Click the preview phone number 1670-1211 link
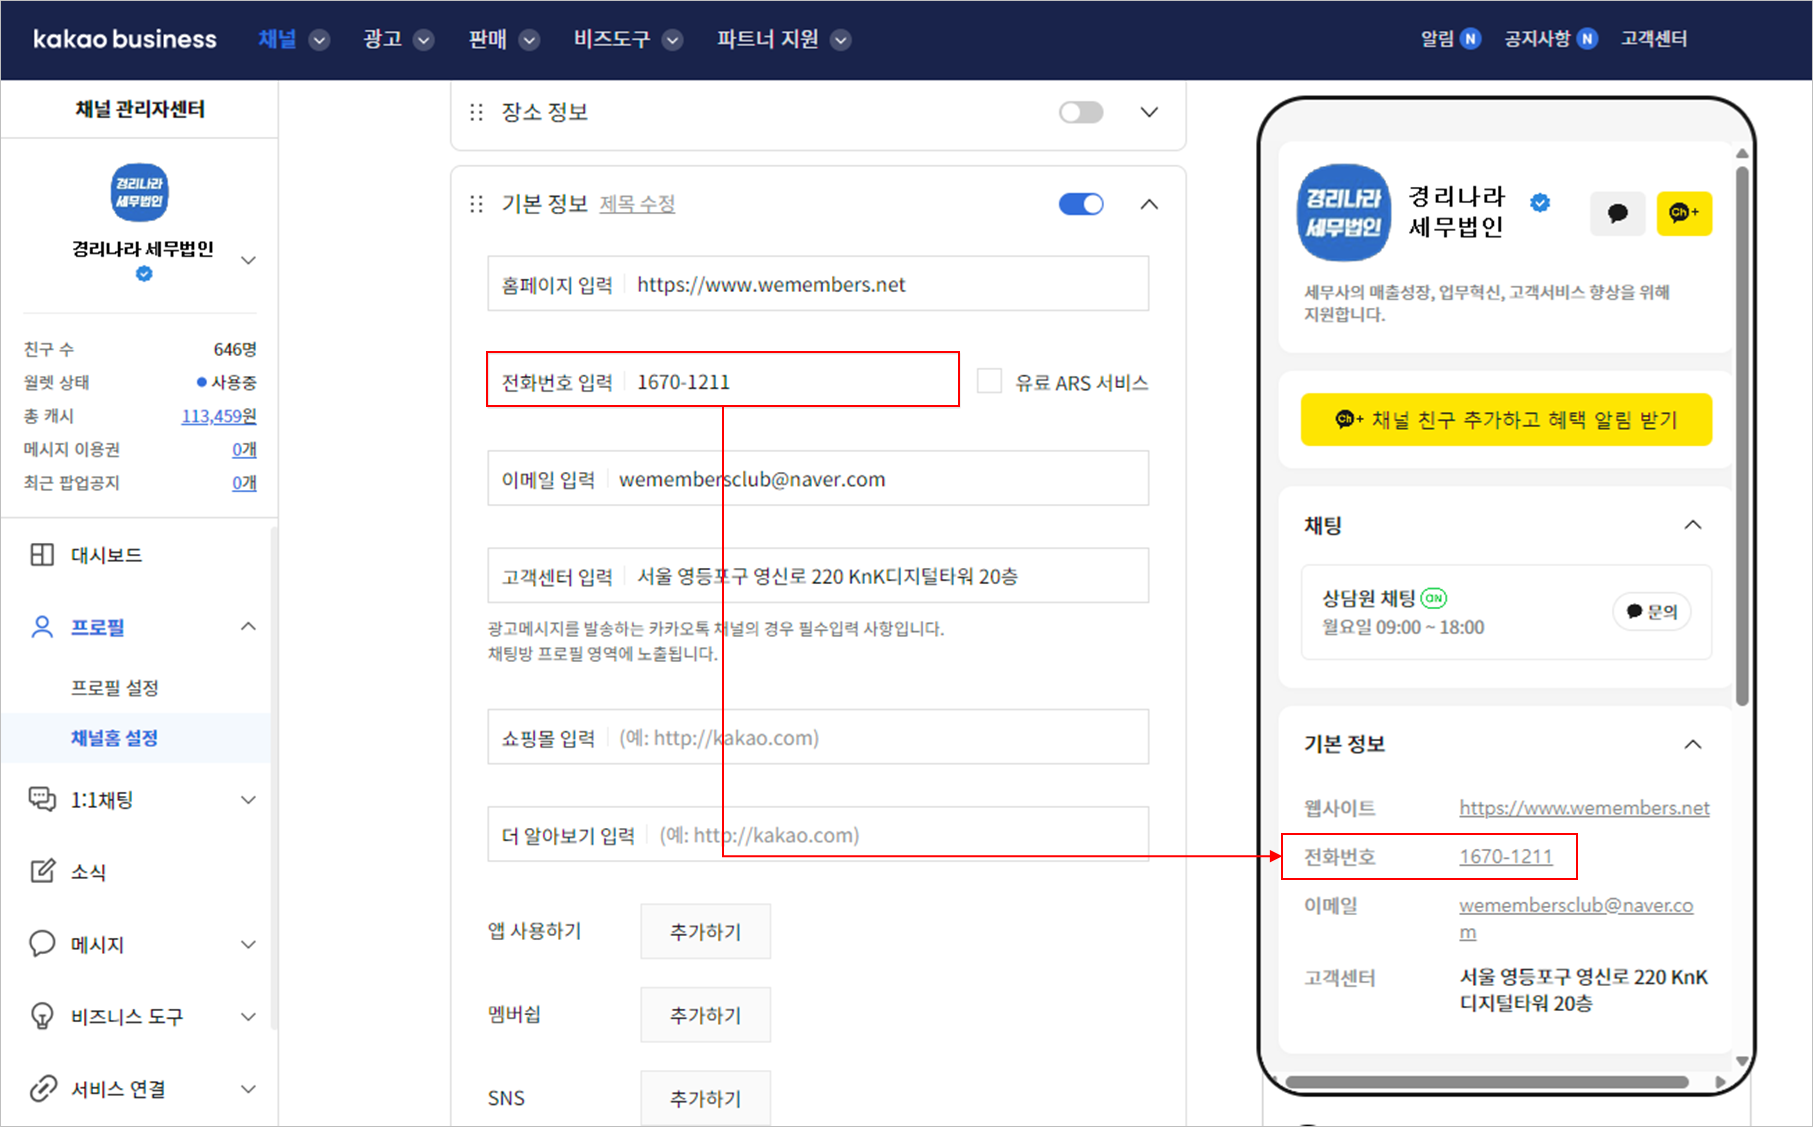The width and height of the screenshot is (1813, 1127). coord(1506,856)
